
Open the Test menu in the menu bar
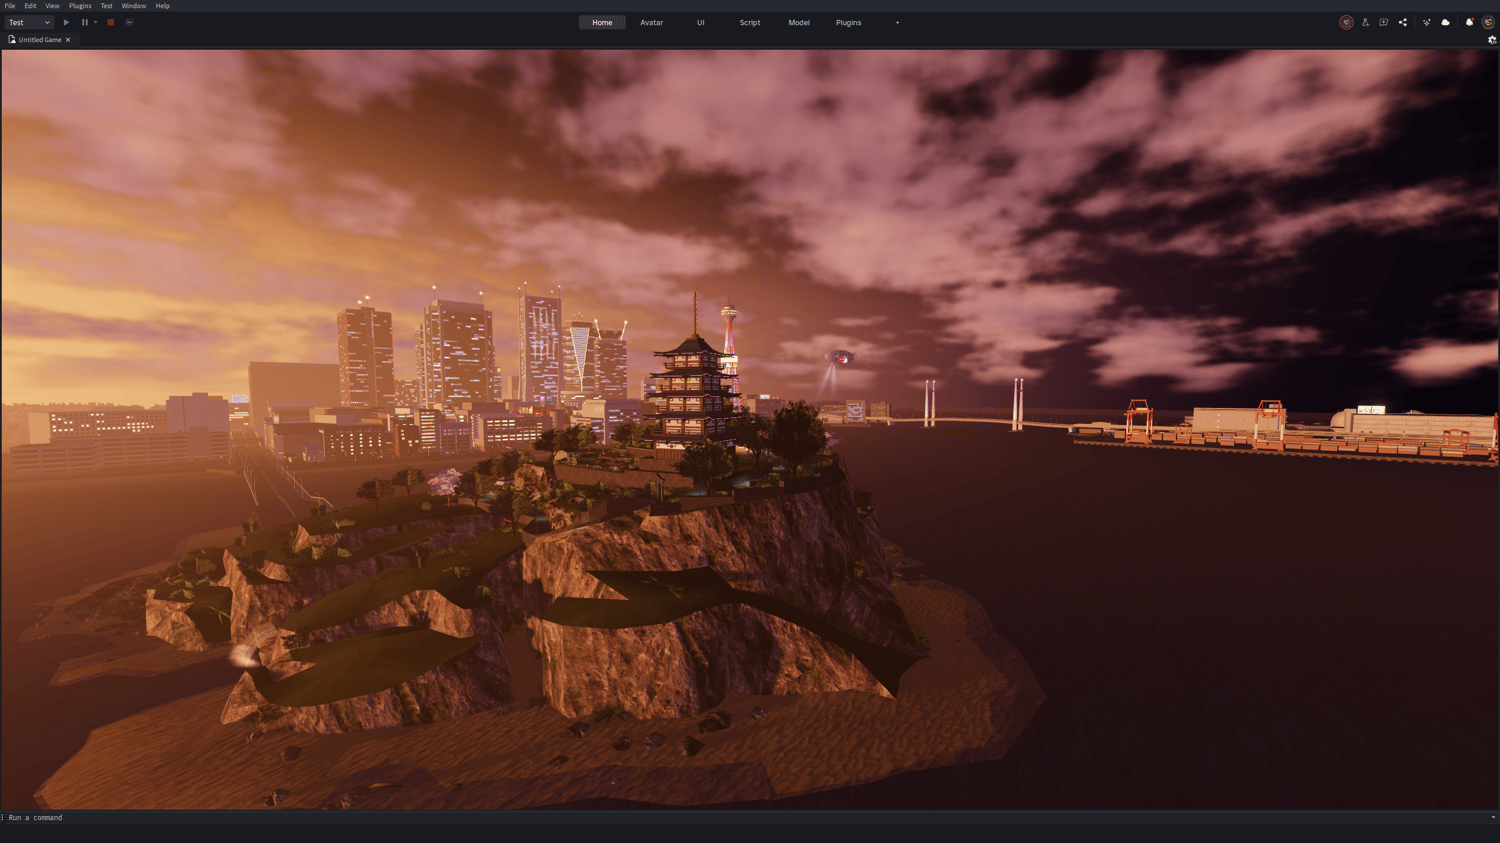coord(107,6)
